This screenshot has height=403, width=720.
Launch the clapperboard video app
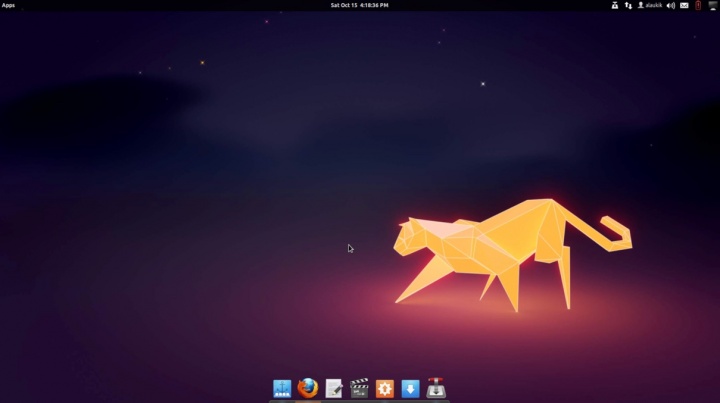(x=360, y=389)
